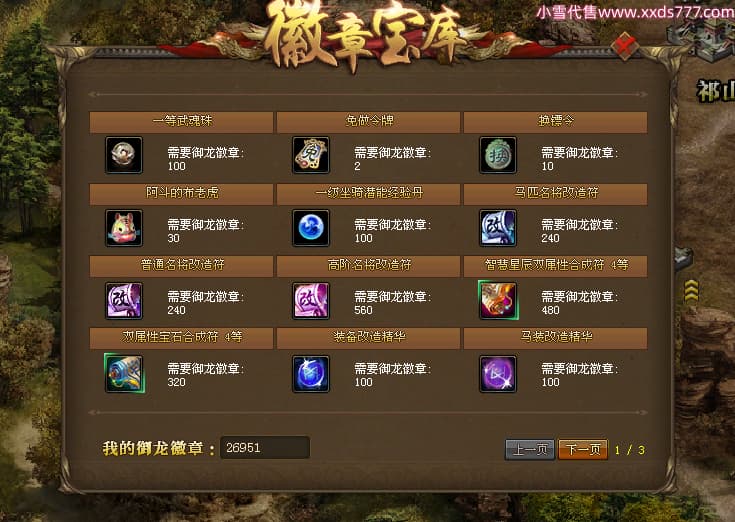
Task: Click the 马装改造精华 purple essence icon
Action: coord(498,373)
